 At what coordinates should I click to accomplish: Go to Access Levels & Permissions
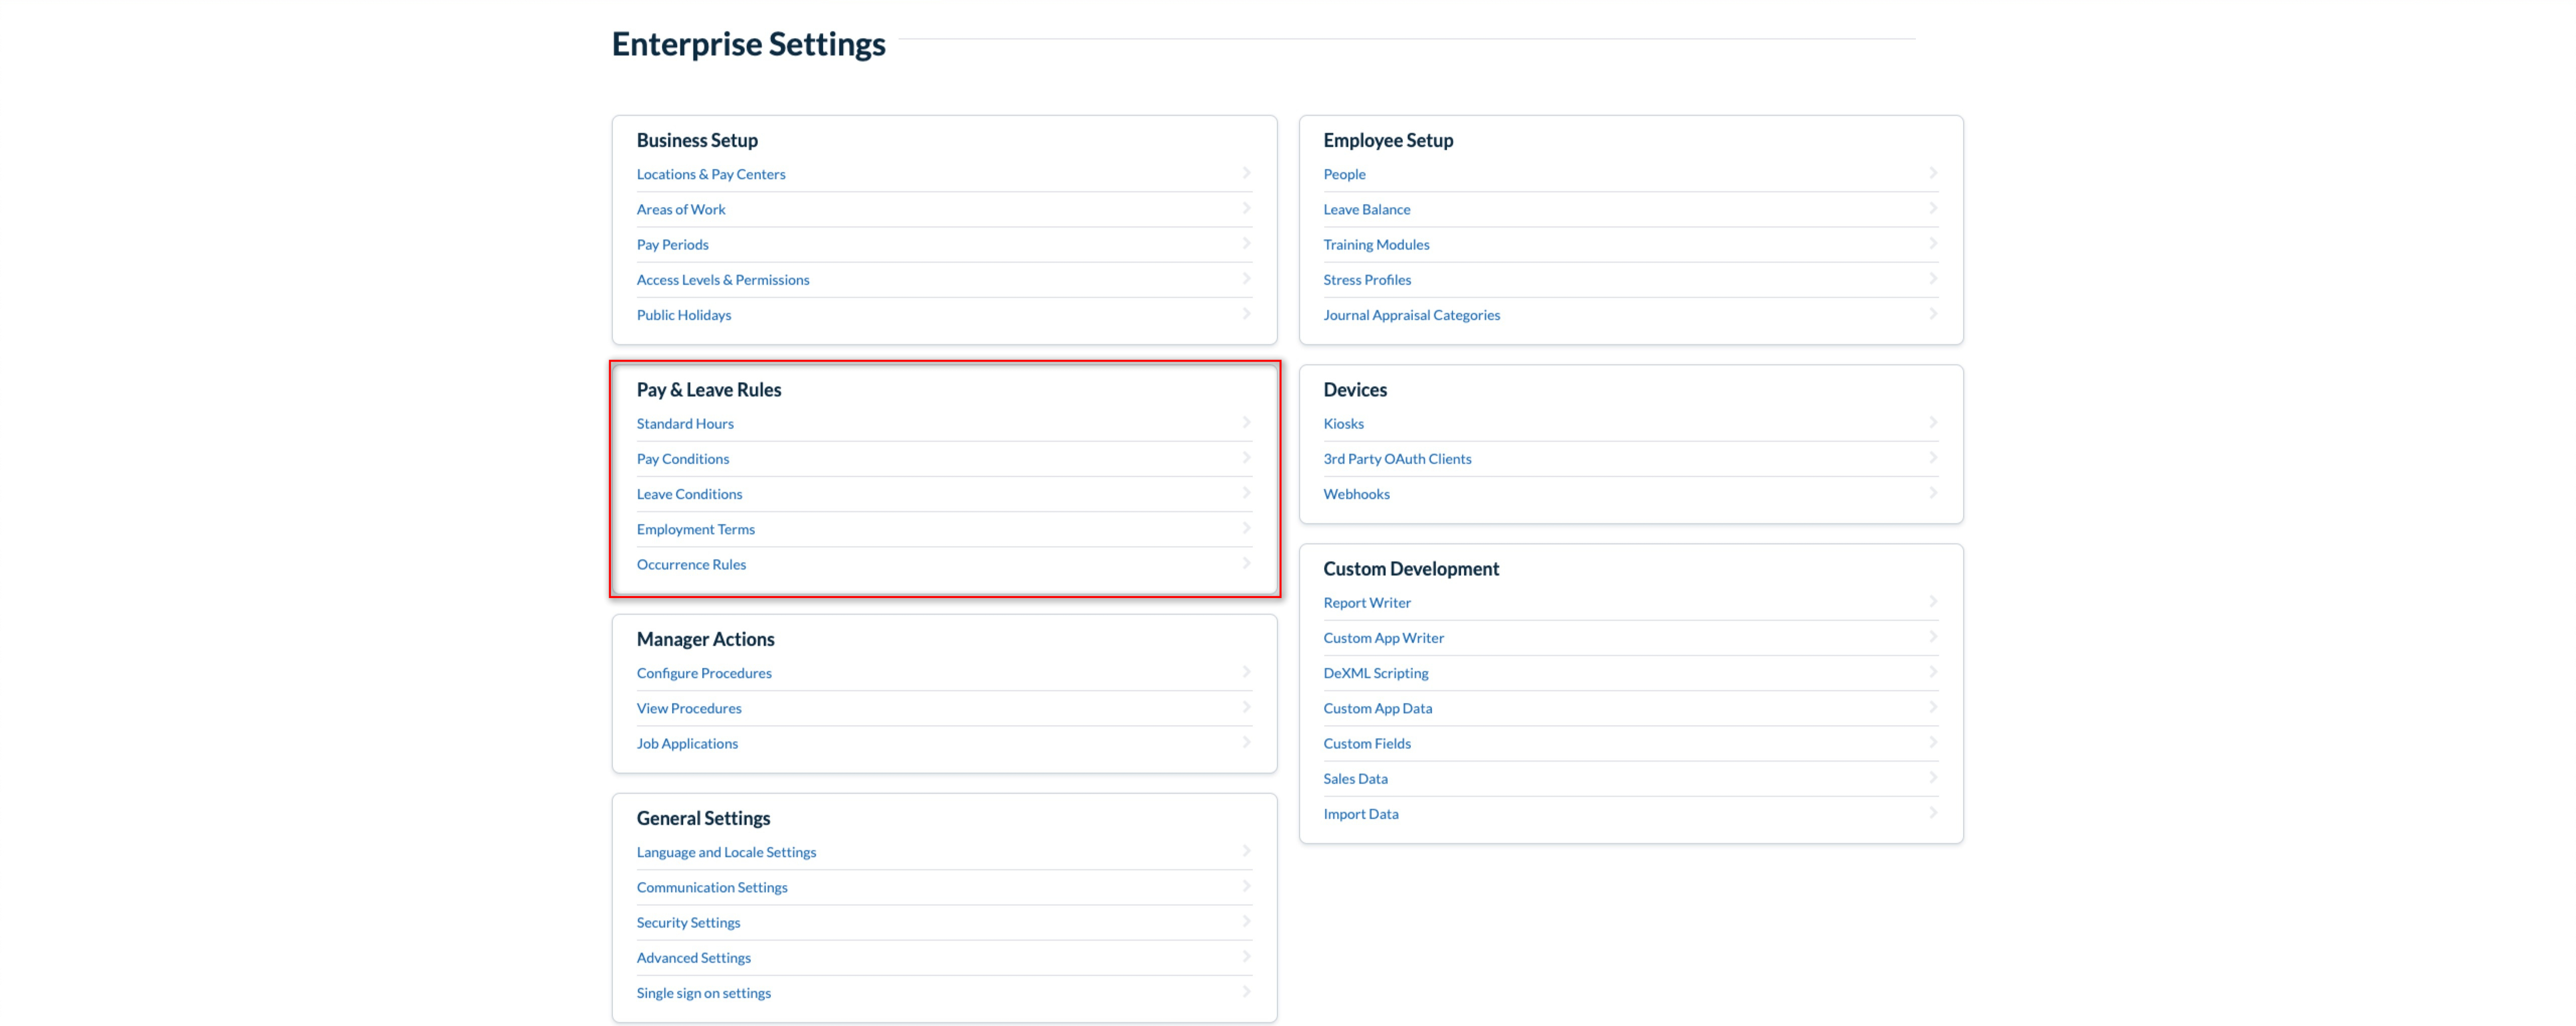pos(722,280)
